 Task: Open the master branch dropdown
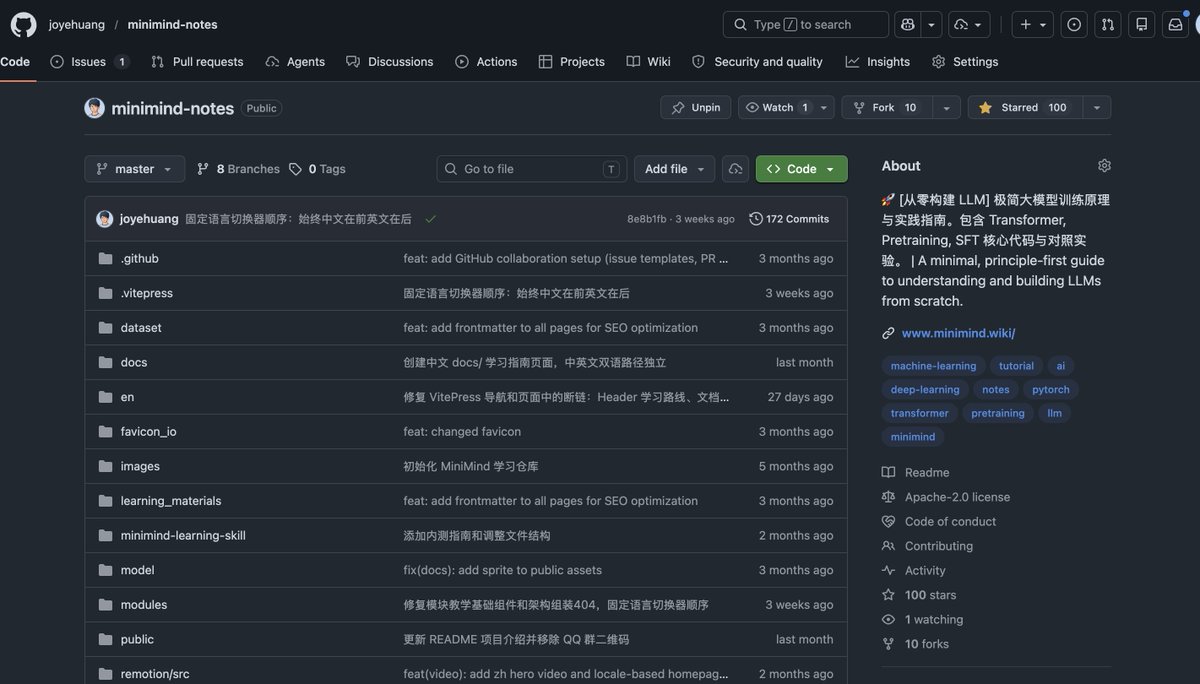tap(135, 169)
